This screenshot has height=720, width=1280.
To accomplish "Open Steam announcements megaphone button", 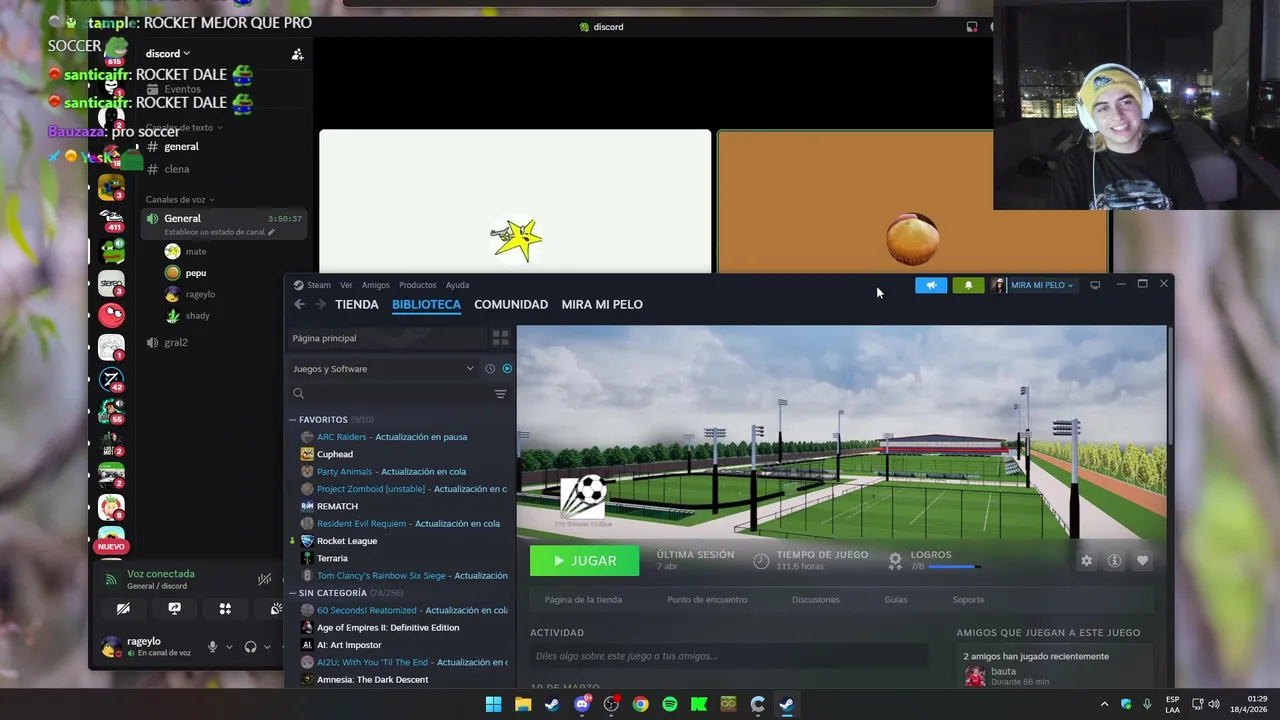I will (x=931, y=285).
